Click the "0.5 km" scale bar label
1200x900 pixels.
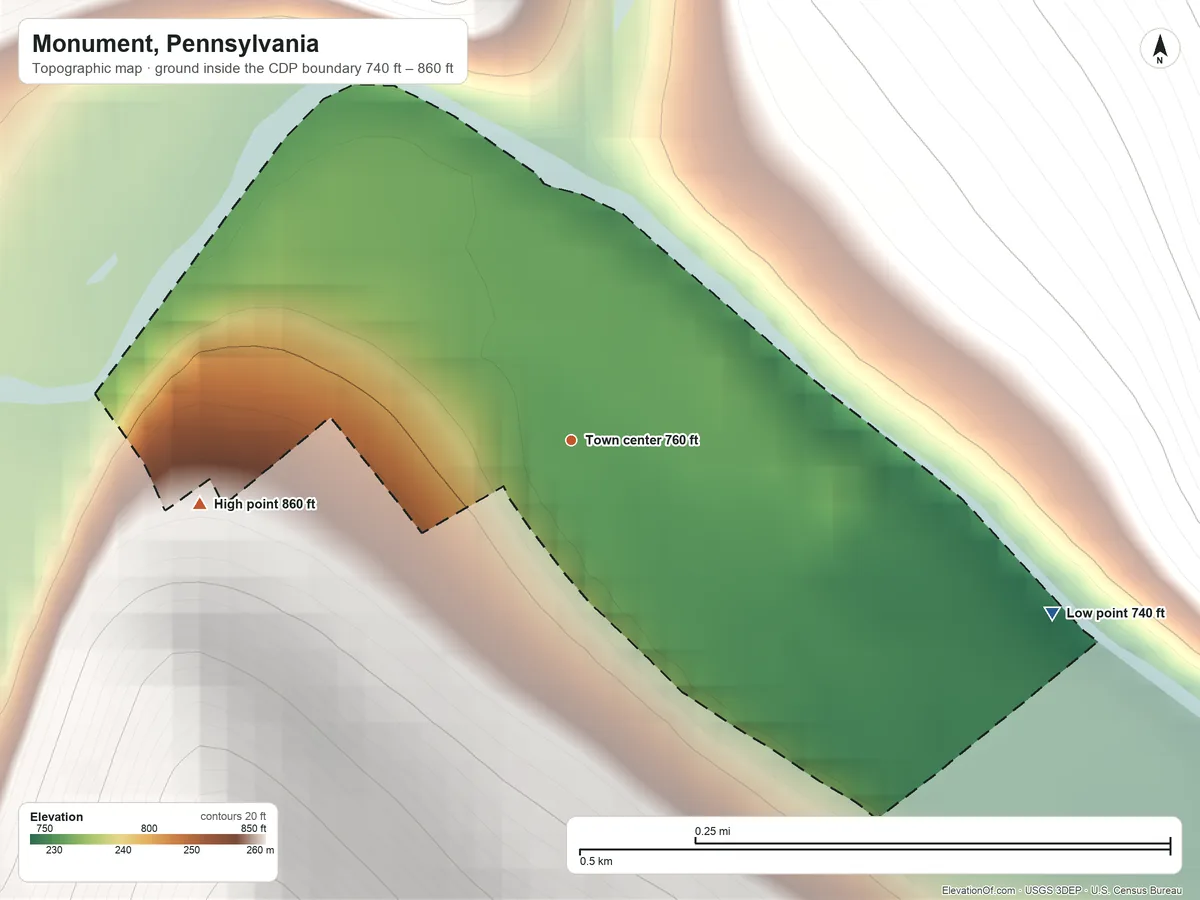[596, 860]
